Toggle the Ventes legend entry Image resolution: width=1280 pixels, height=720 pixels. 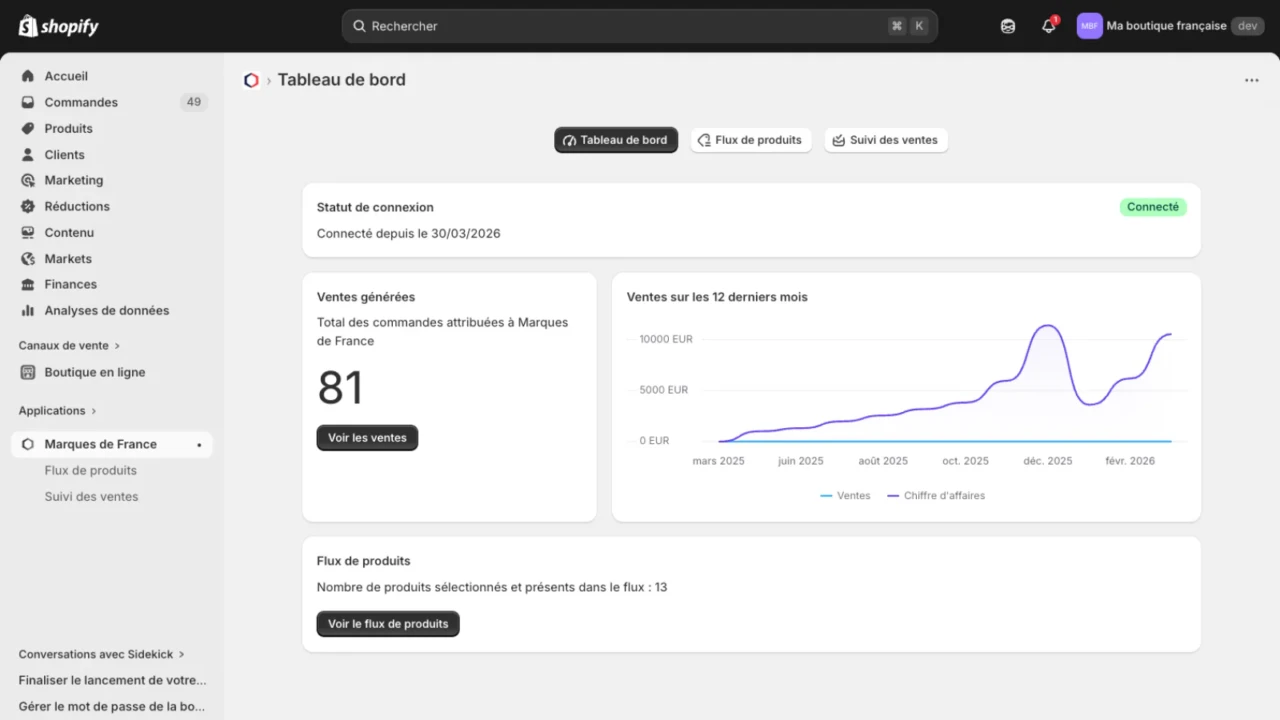[x=845, y=496]
